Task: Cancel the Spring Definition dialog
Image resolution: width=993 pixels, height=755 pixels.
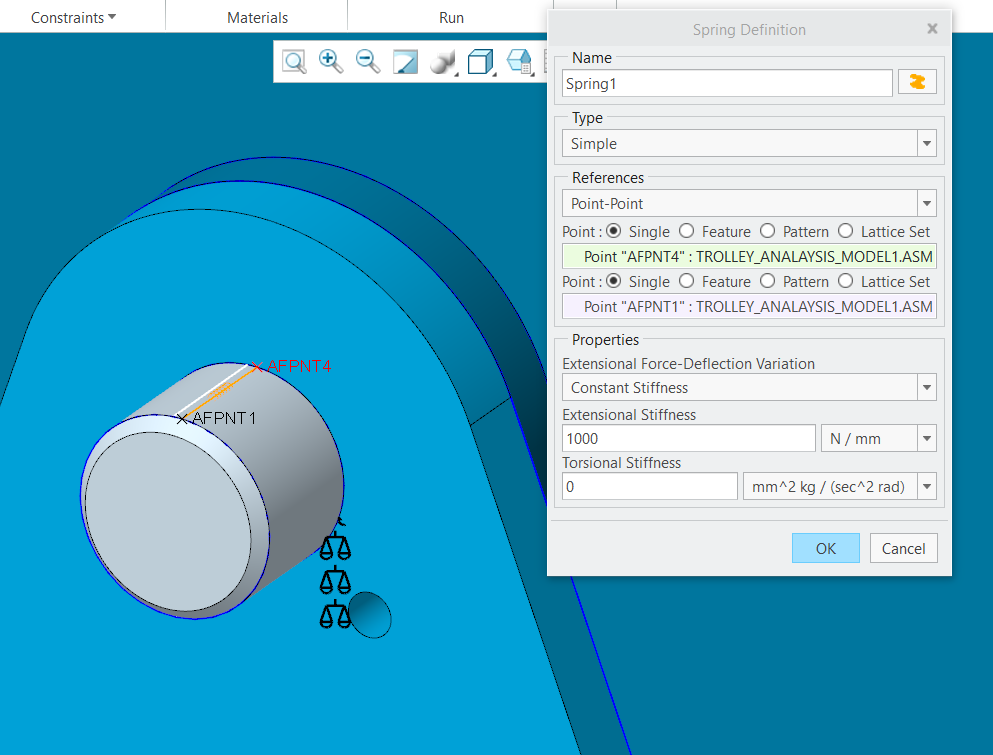Action: point(902,548)
